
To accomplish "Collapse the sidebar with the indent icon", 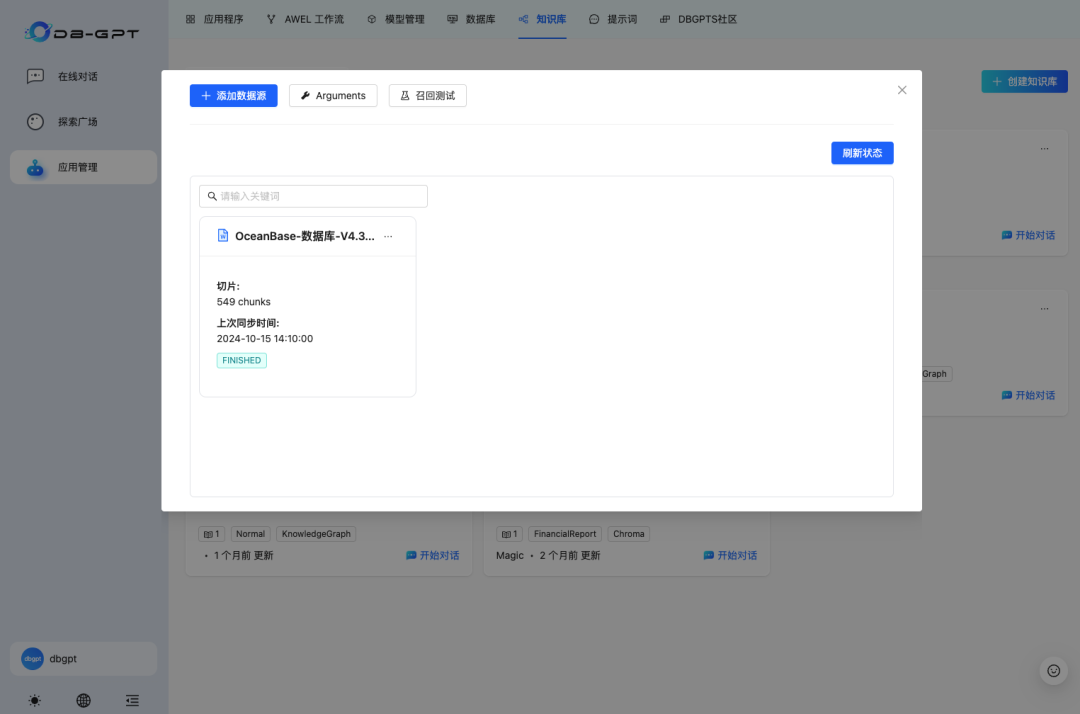I will [132, 700].
